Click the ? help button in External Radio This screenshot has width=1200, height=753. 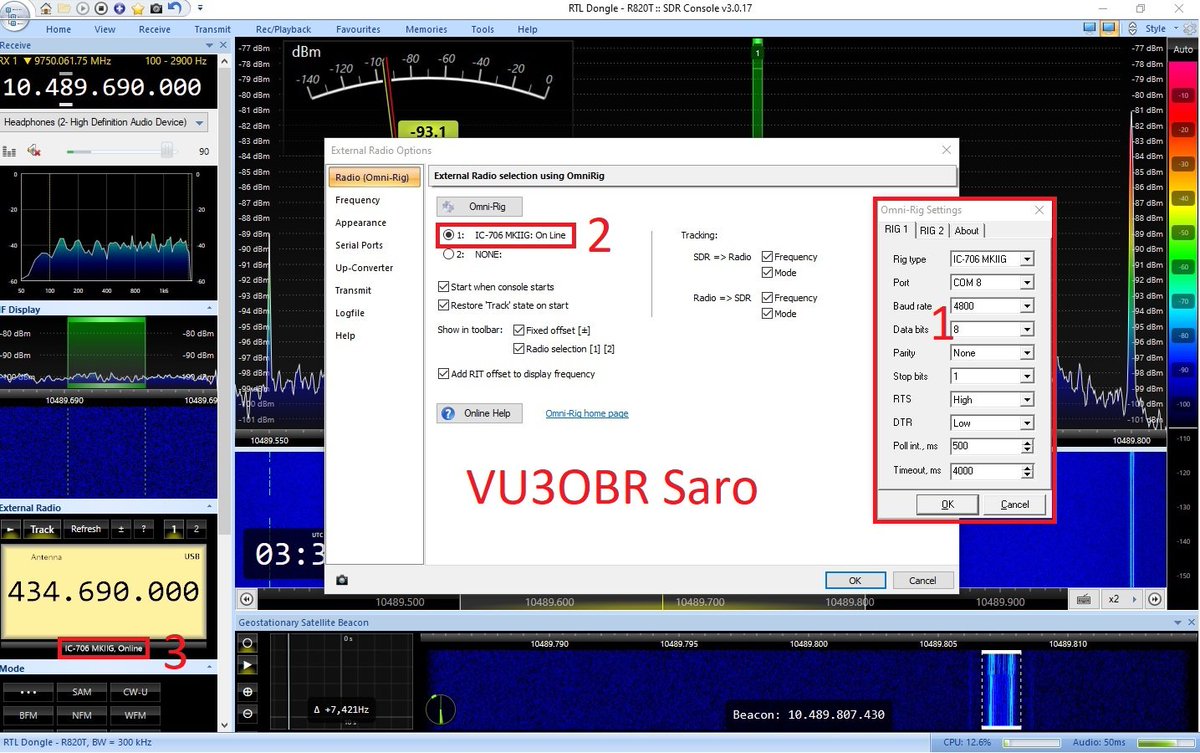pos(144,529)
